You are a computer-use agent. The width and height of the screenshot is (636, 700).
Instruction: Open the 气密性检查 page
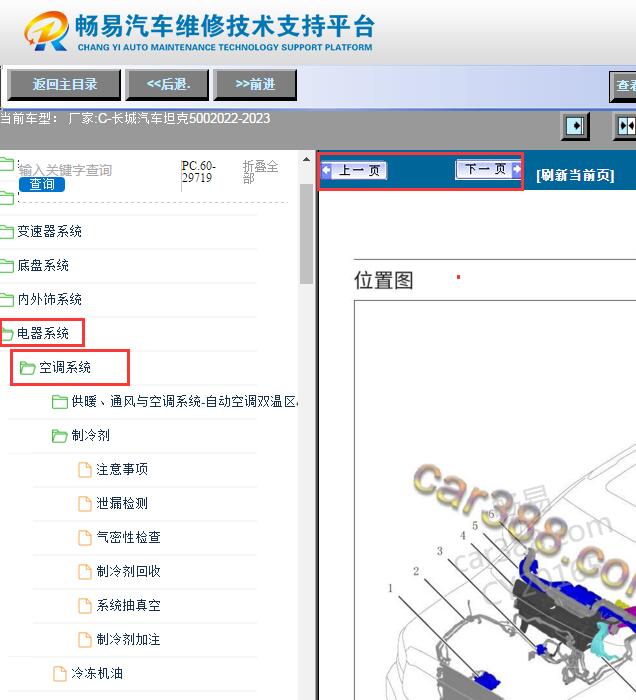pyautogui.click(x=128, y=538)
